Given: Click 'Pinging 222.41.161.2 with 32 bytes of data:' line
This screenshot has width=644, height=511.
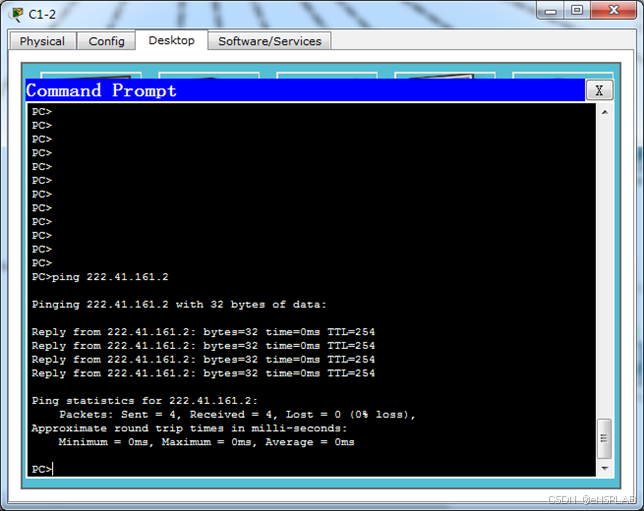Looking at the screenshot, I should click(179, 304).
